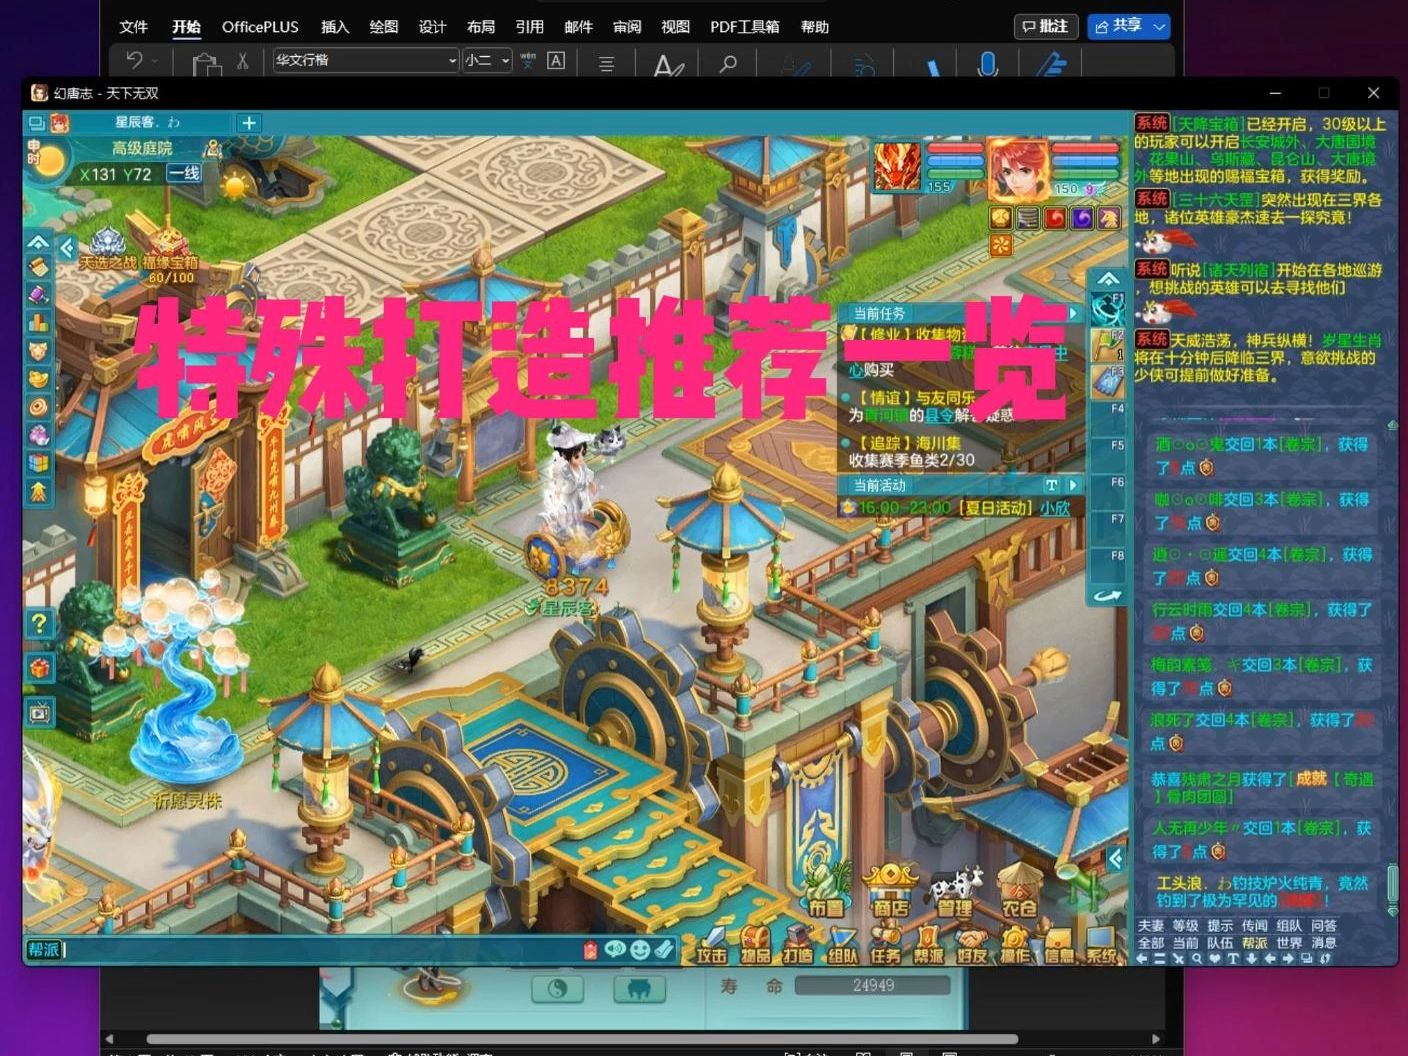The image size is (1408, 1056).
Task: Toggle the 一线 server line button
Action: point(184,173)
